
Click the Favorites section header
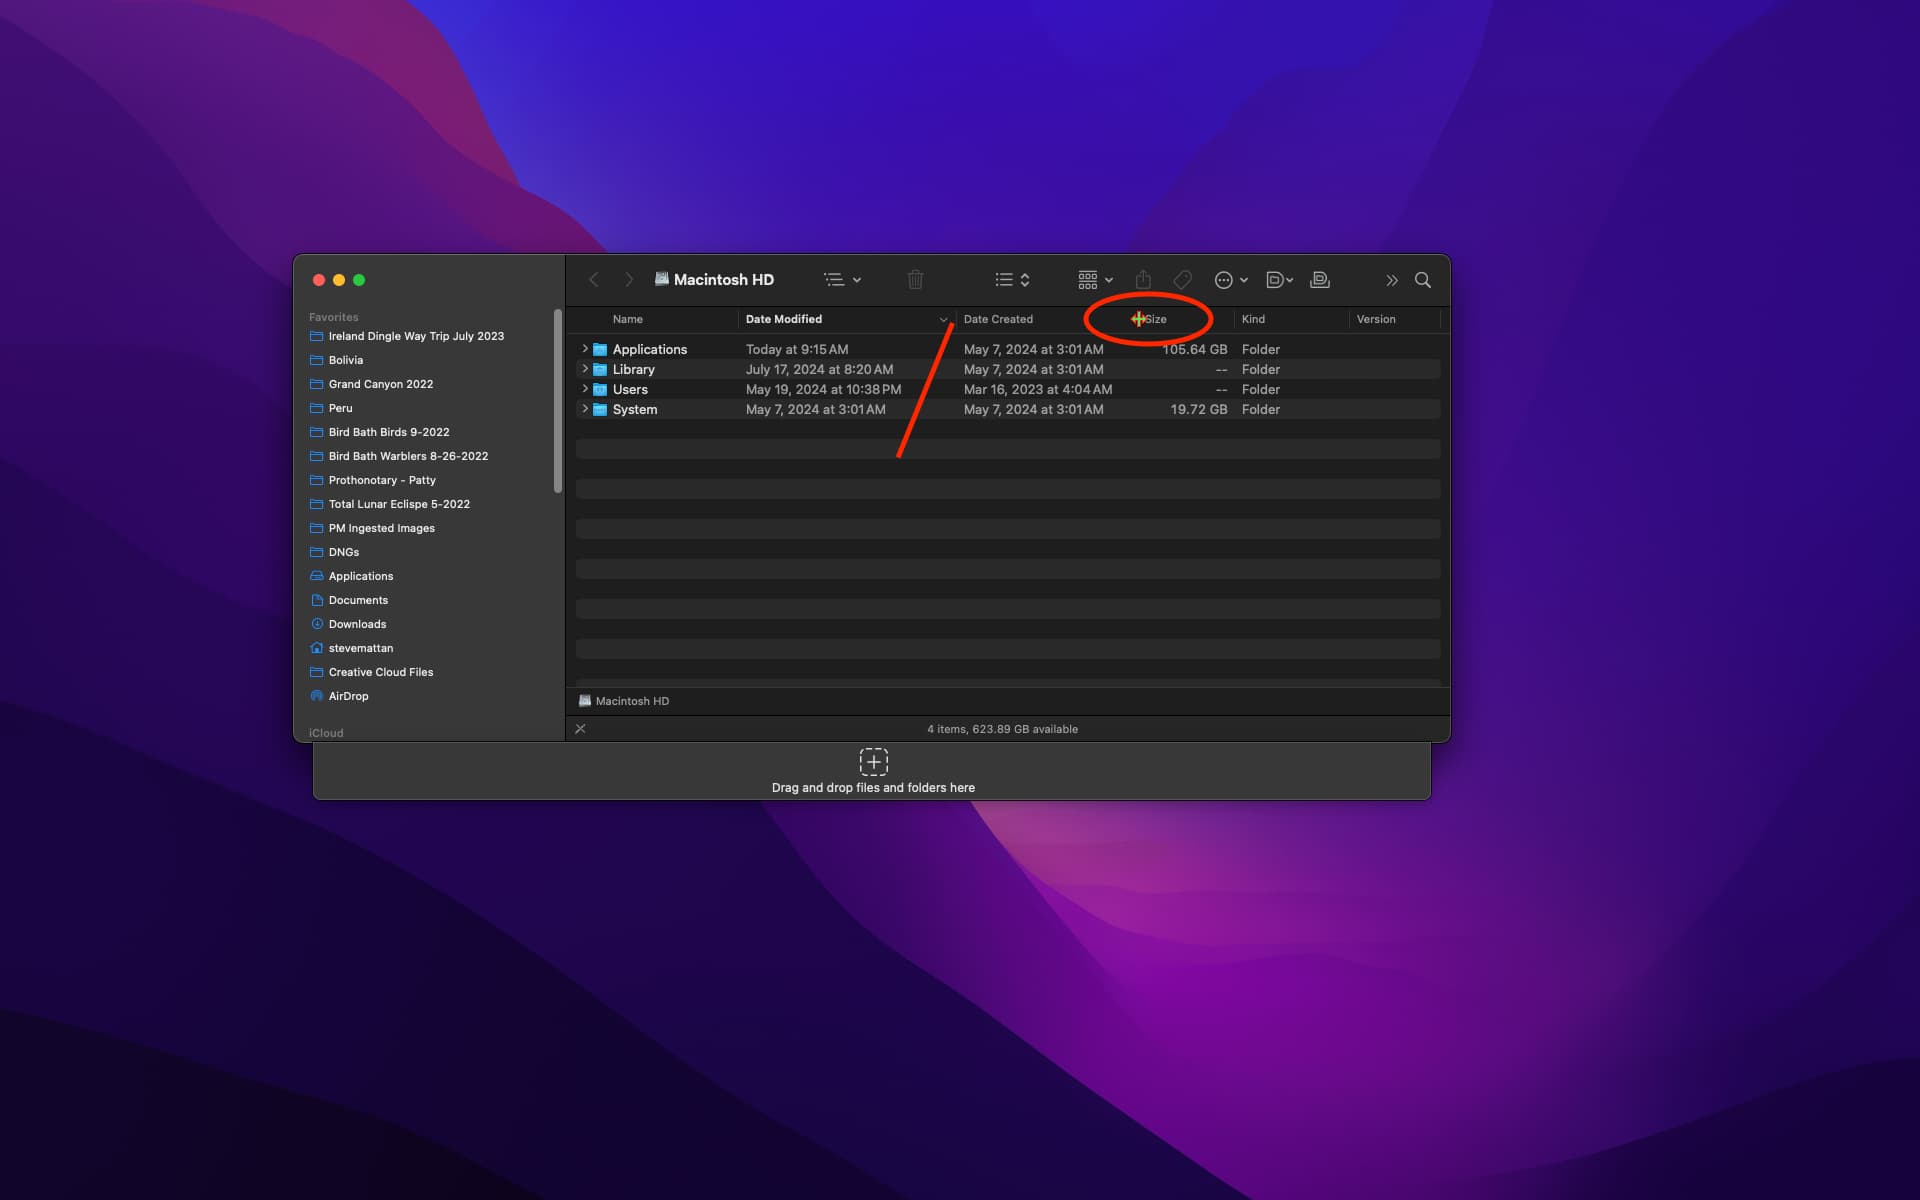click(333, 317)
